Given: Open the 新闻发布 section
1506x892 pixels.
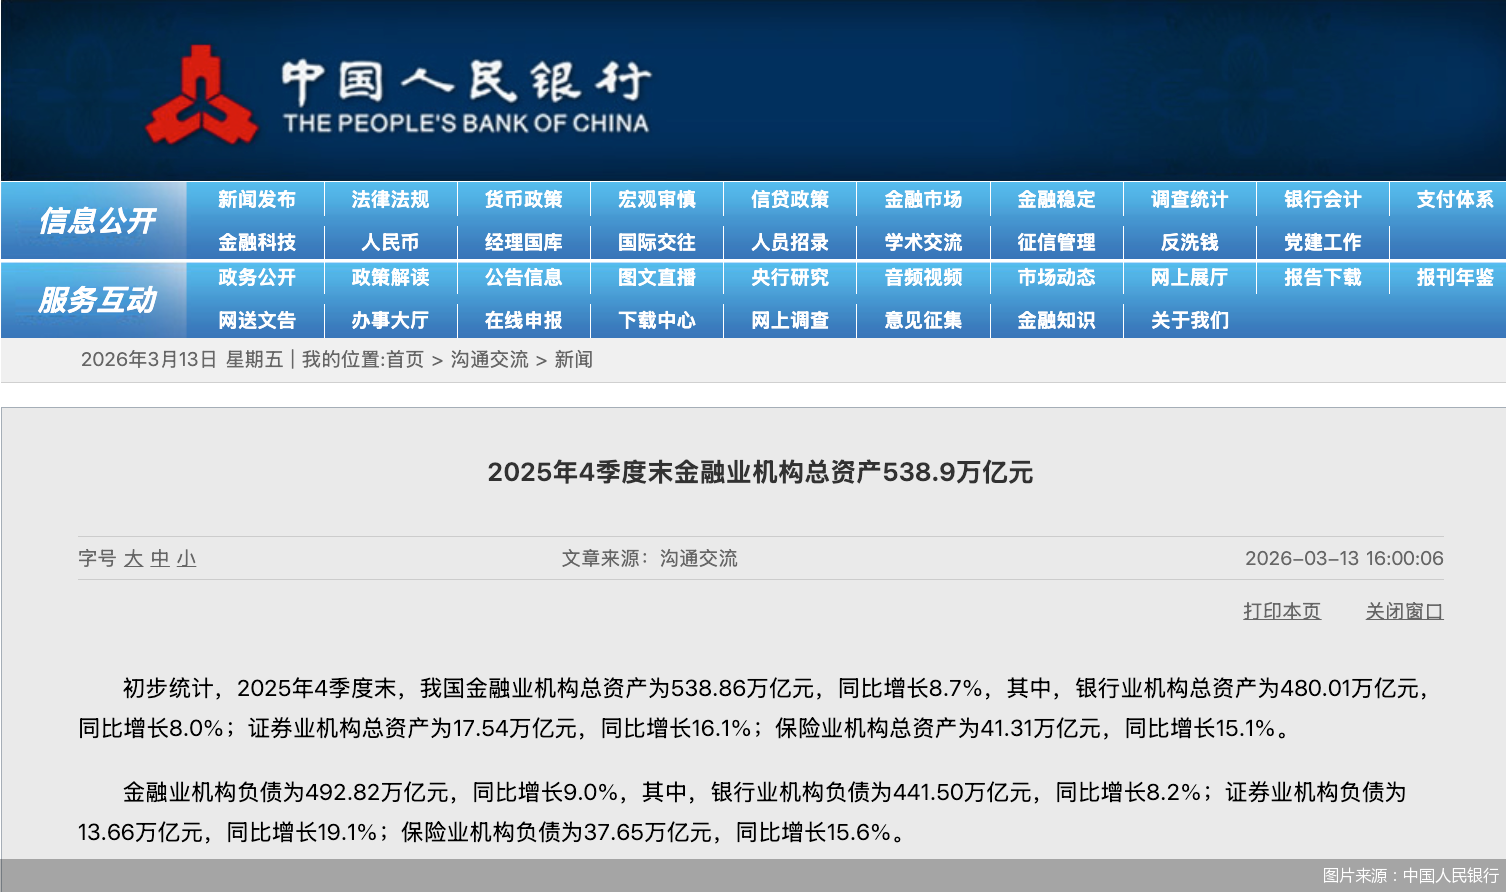Looking at the screenshot, I should 255,199.
